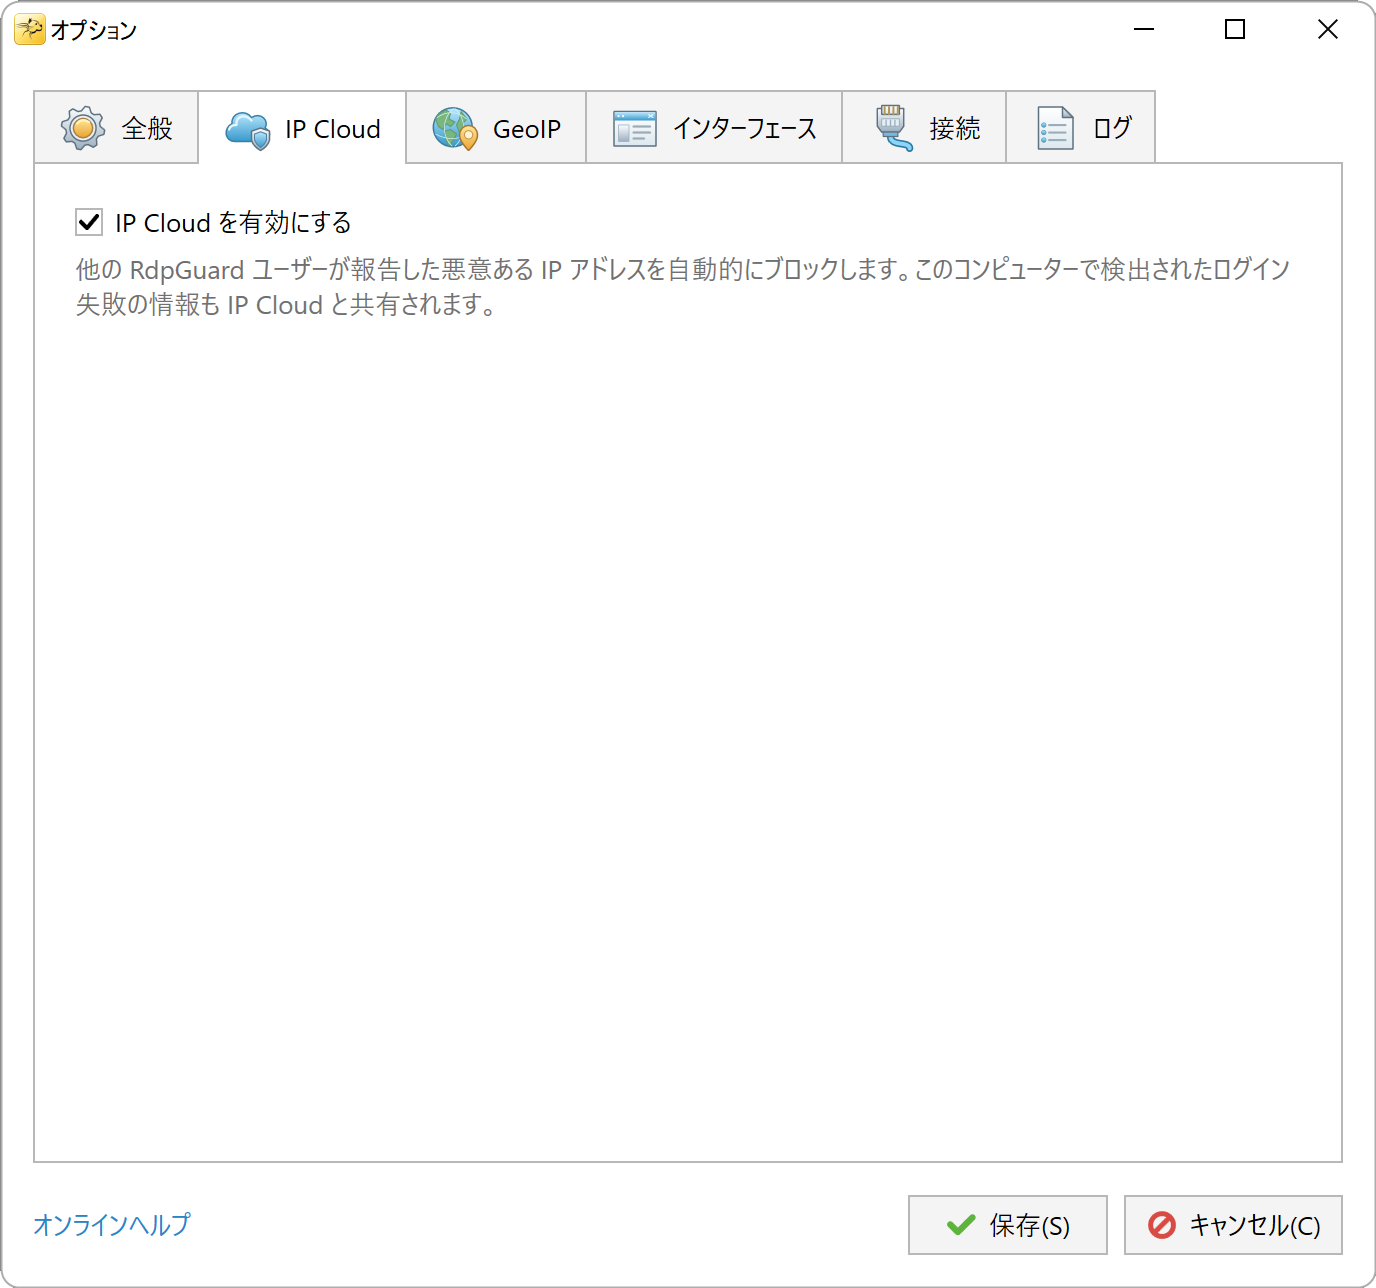Click the description starting with 他の RdpGuard ユーザー
Viewport: 1376px width, 1288px height.
click(x=683, y=287)
